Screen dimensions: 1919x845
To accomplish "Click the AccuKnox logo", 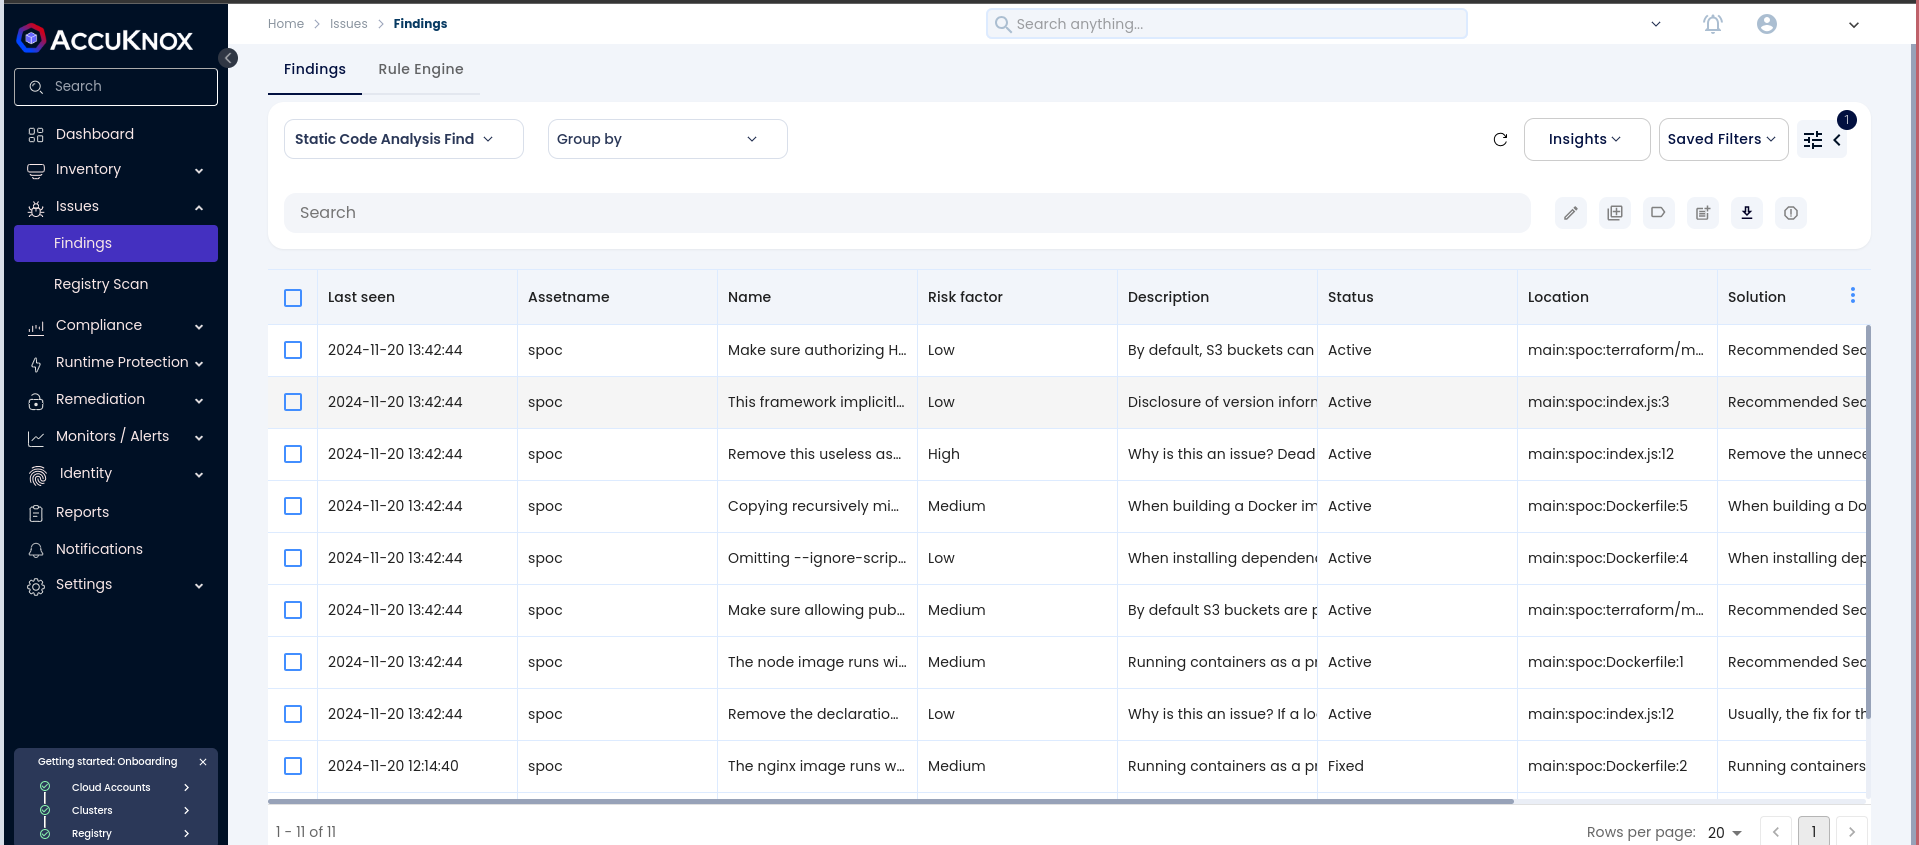I will (x=105, y=39).
